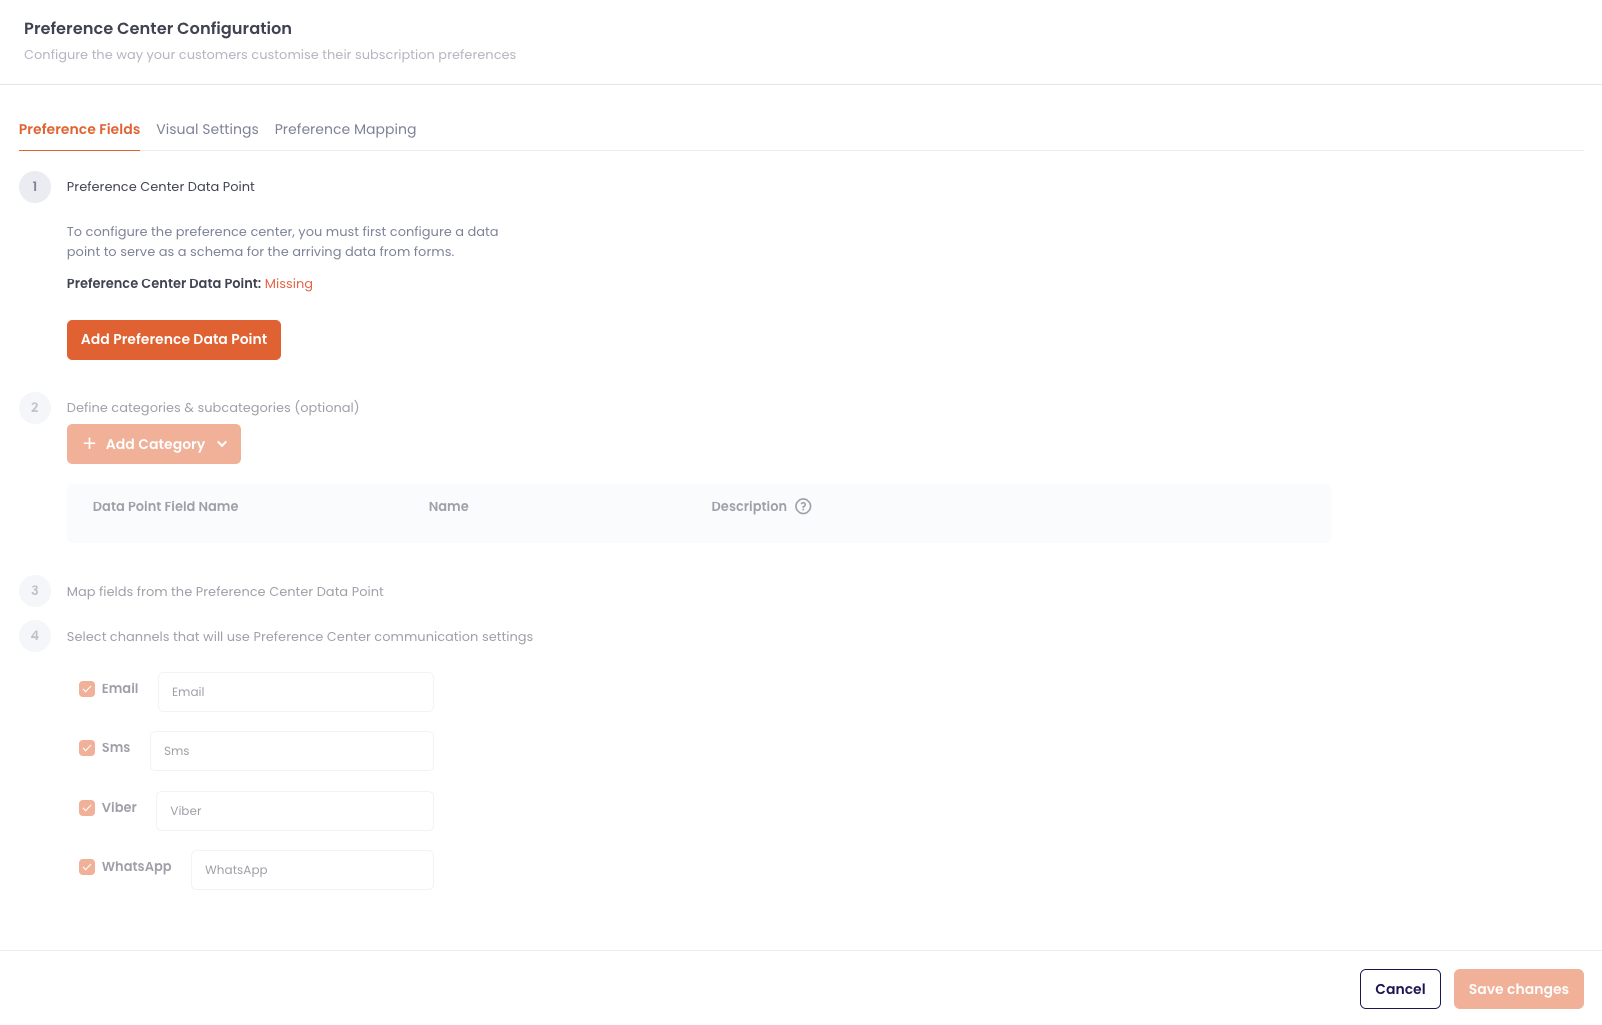The width and height of the screenshot is (1602, 1025).
Task: Click Add Preference Data Point button
Action: tap(174, 340)
